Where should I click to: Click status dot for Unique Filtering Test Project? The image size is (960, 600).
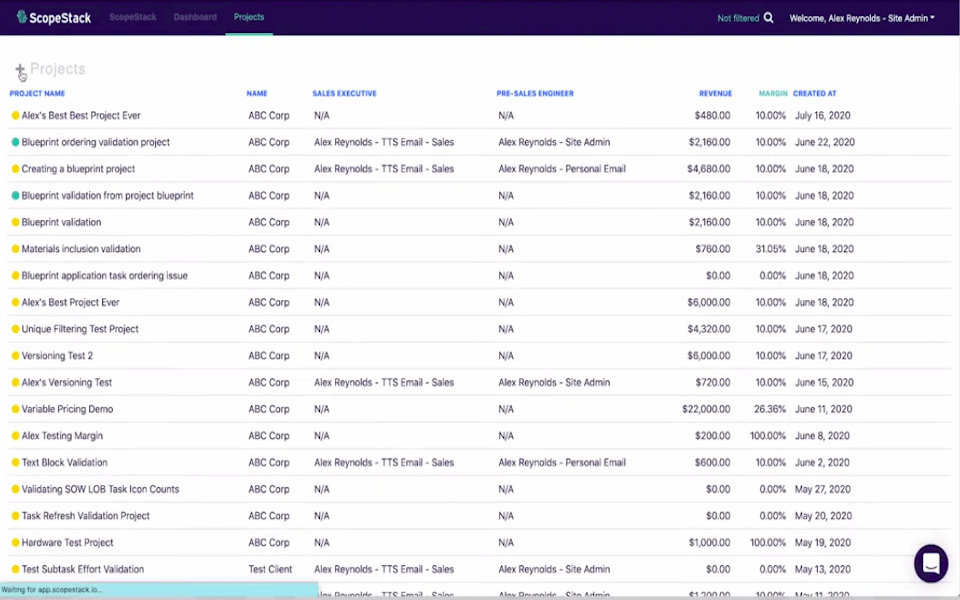pyautogui.click(x=15, y=329)
